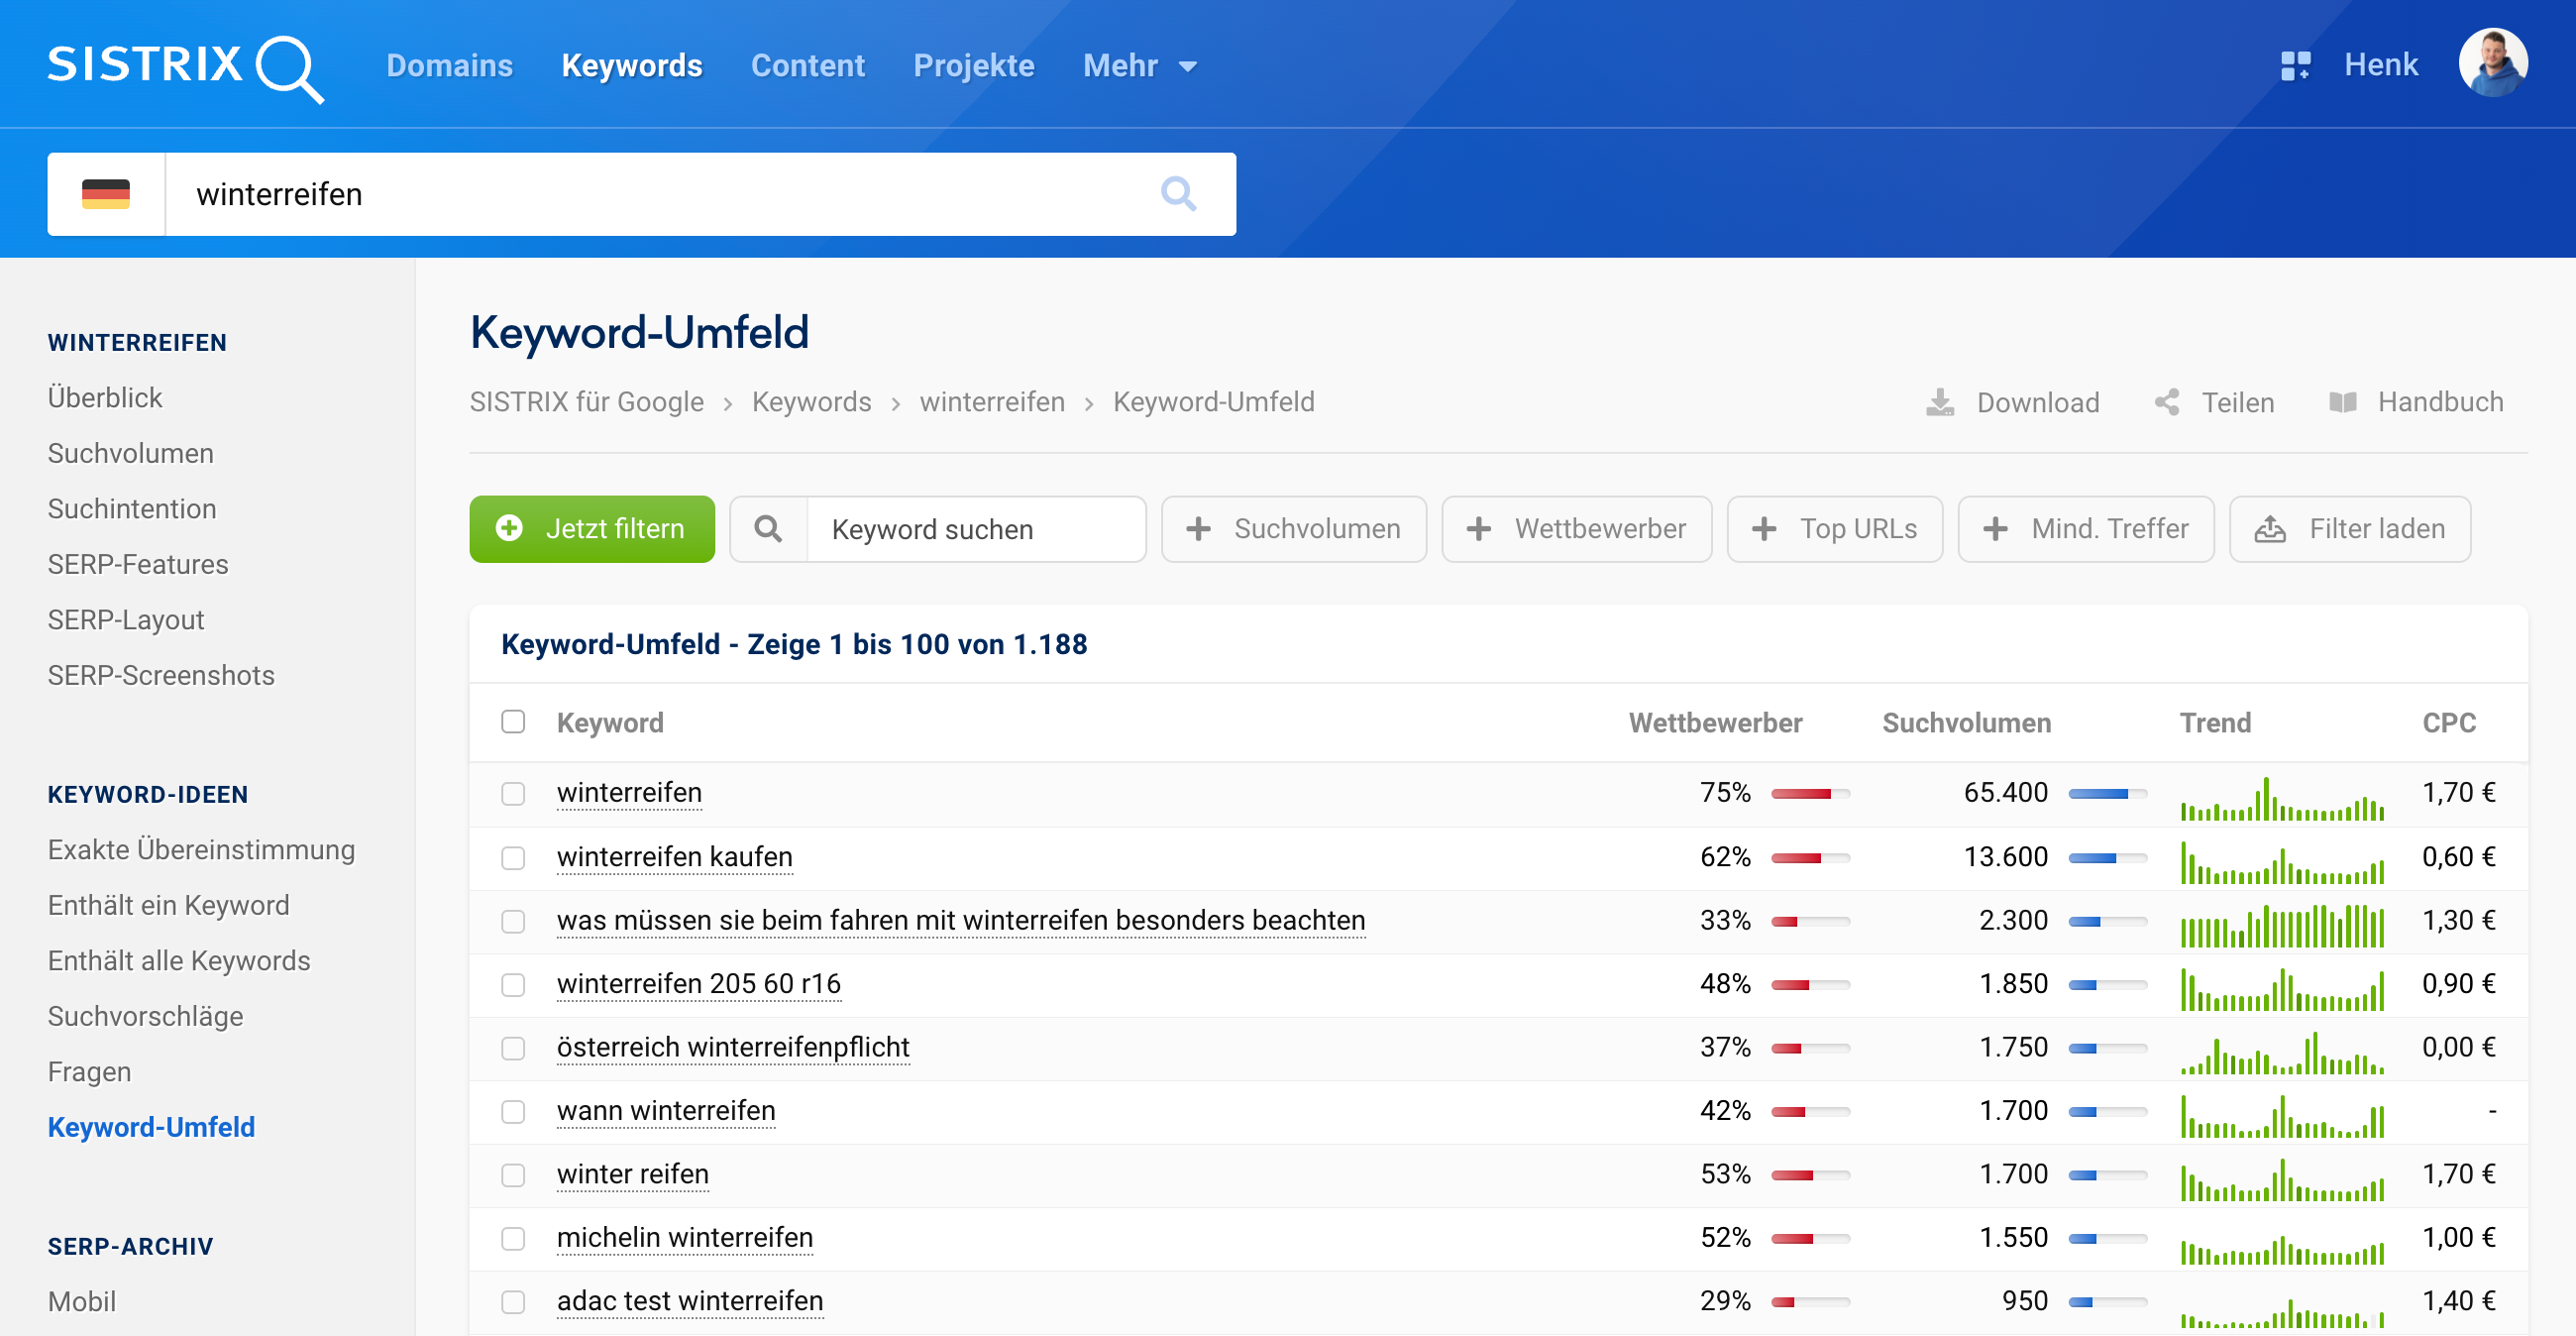
Task: Open the Suchvolumen filter option
Action: (1294, 529)
